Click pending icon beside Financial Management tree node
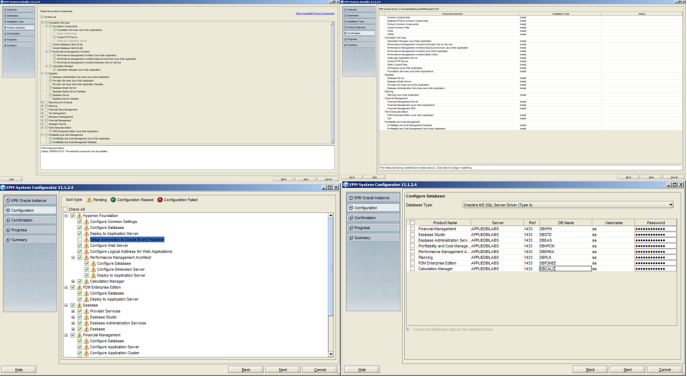The width and height of the screenshot is (687, 377). [x=79, y=335]
